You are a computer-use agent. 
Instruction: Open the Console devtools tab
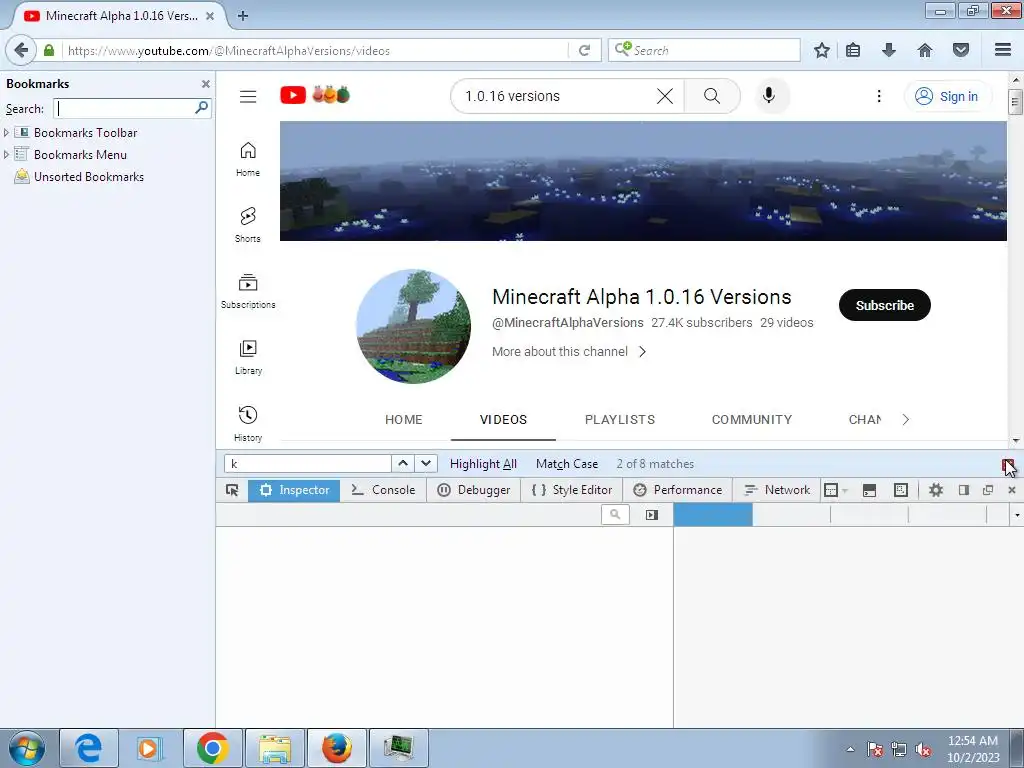[x=383, y=490]
